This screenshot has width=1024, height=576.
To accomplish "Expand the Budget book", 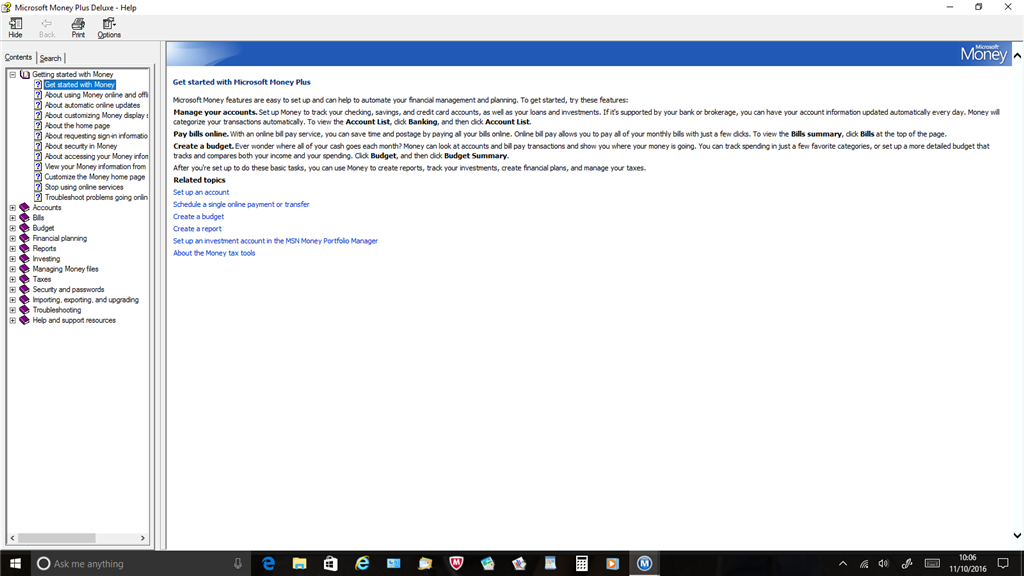I will (x=12, y=228).
